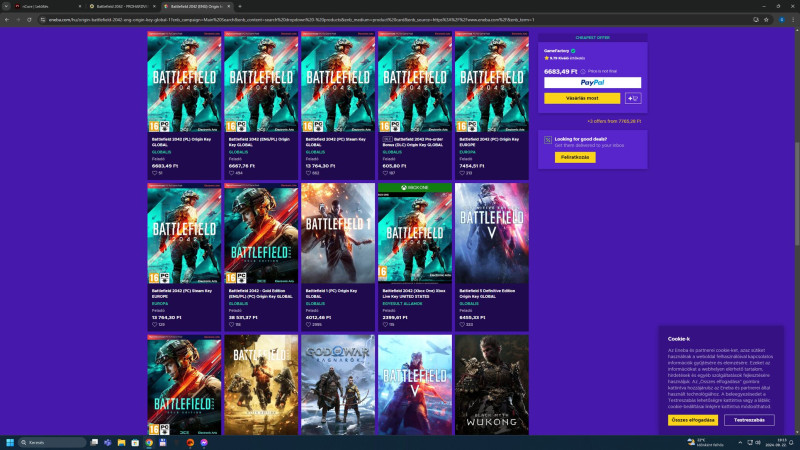This screenshot has height=450, width=800.
Task: Reload the page with the refresh icon
Action: [x=29, y=20]
